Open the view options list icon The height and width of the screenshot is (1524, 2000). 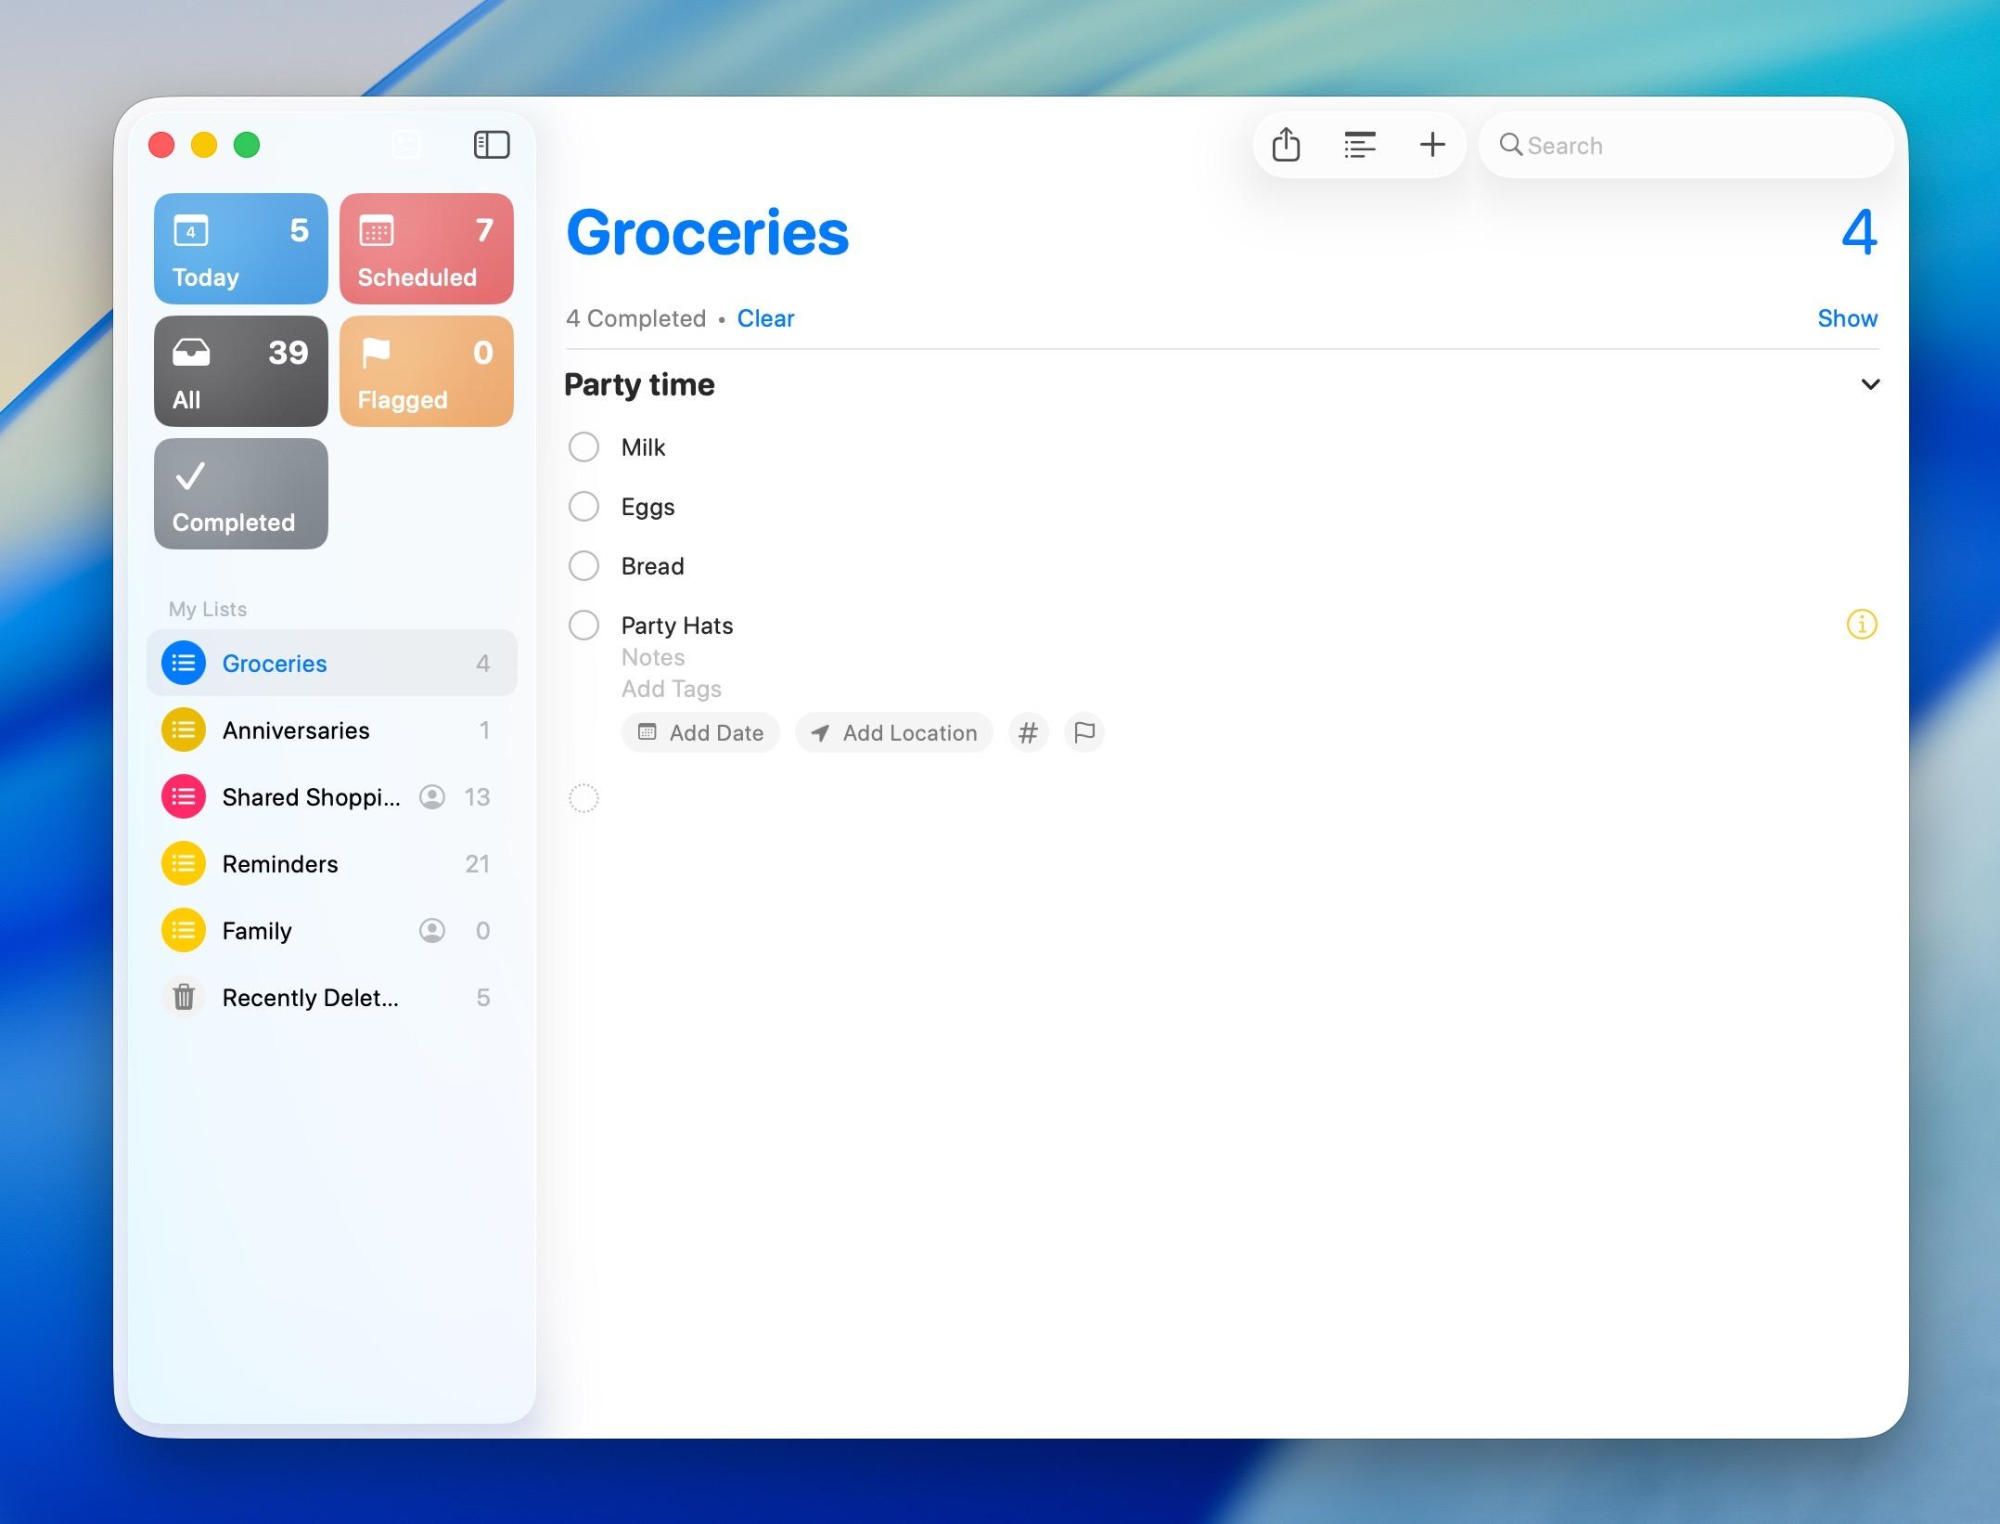click(1359, 145)
